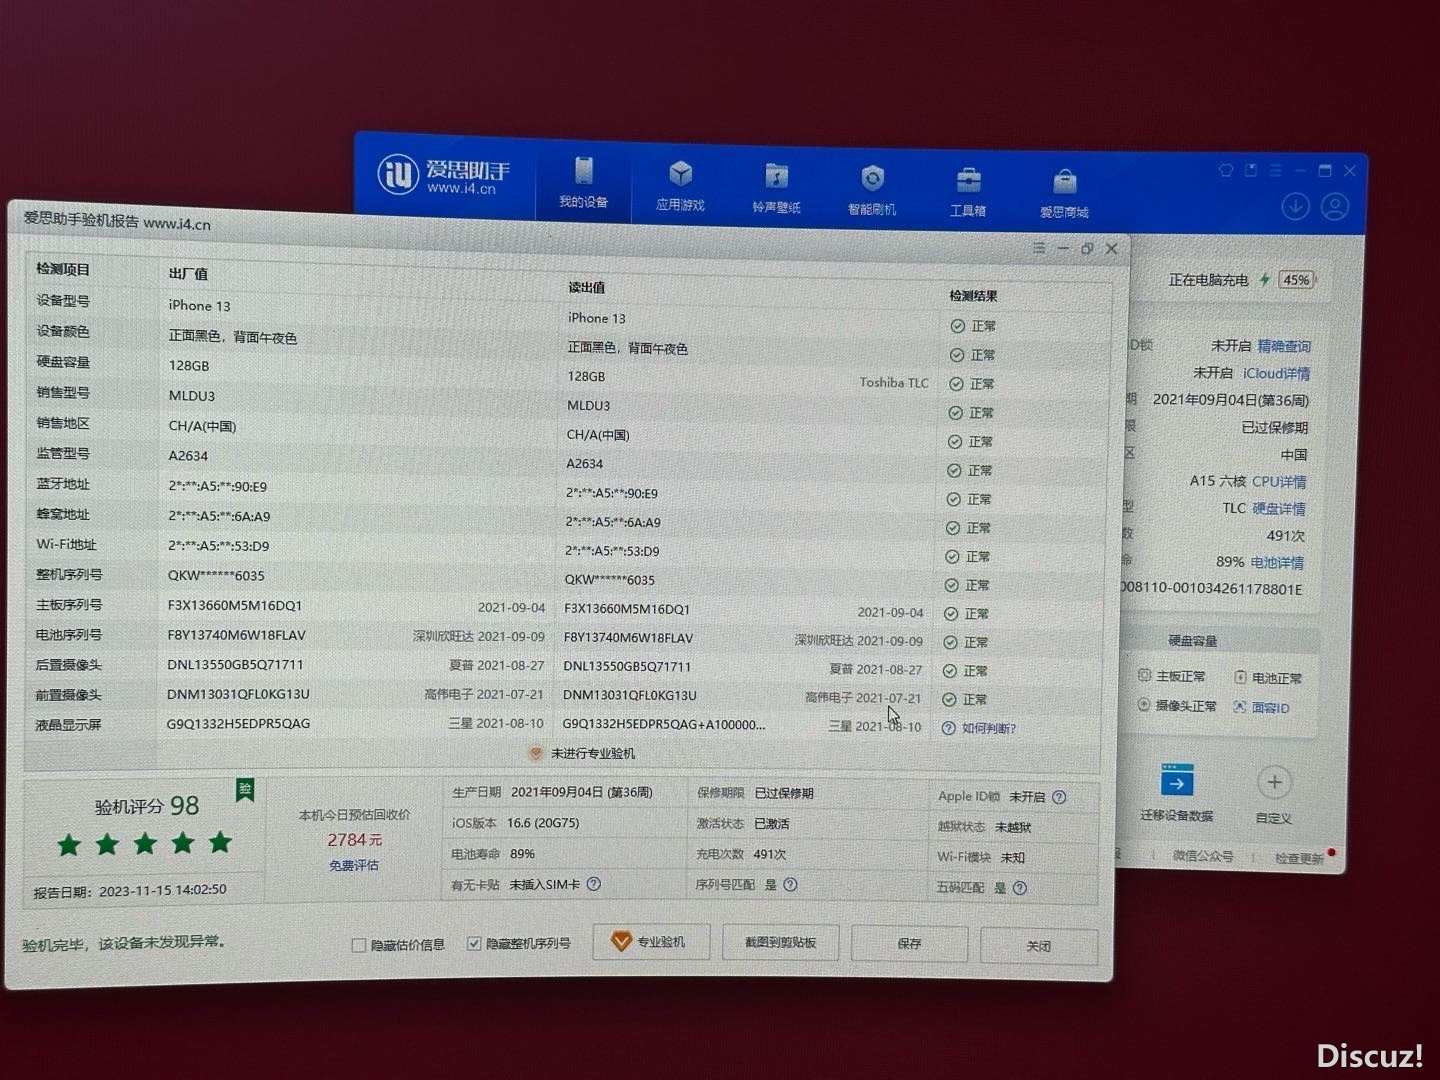Click green 验 badge by score
Viewport: 1440px width, 1080px height.
click(x=245, y=790)
